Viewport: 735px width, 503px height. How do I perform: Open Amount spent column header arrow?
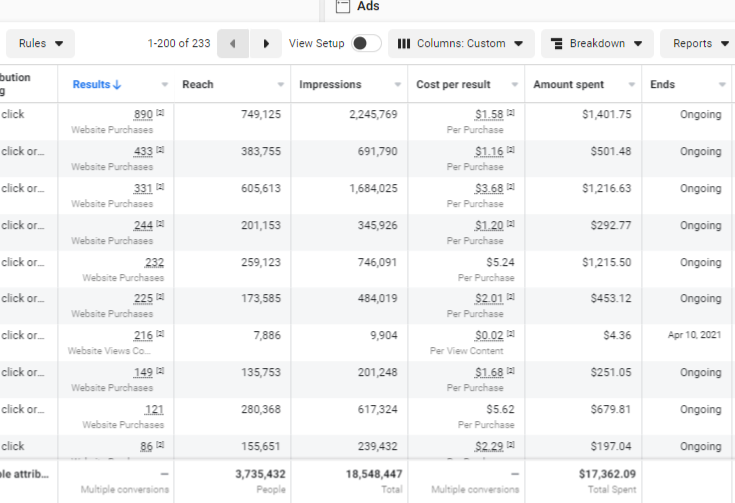click(x=631, y=85)
